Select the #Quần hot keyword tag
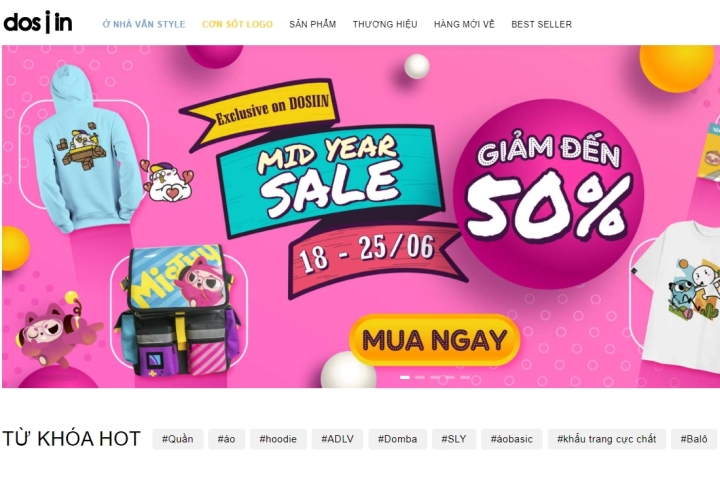This screenshot has width=720, height=479. pyautogui.click(x=178, y=439)
